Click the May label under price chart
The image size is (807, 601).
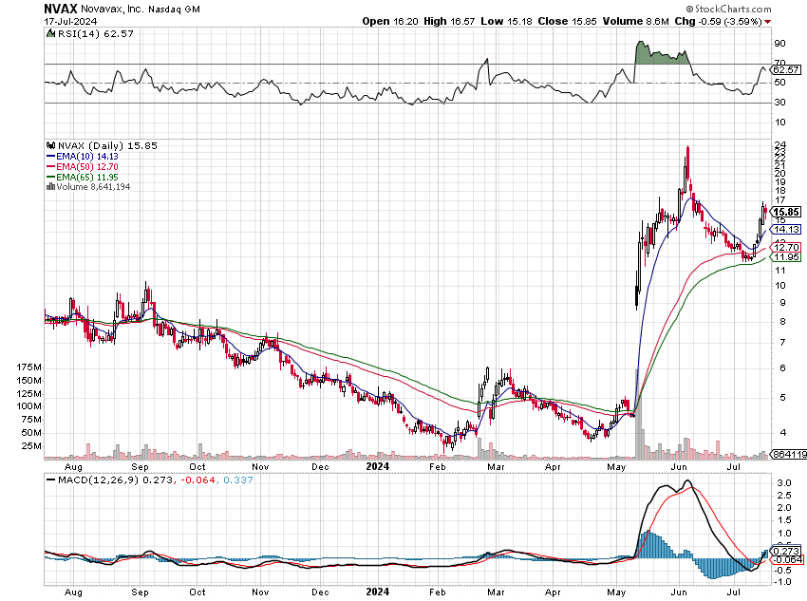click(x=616, y=467)
